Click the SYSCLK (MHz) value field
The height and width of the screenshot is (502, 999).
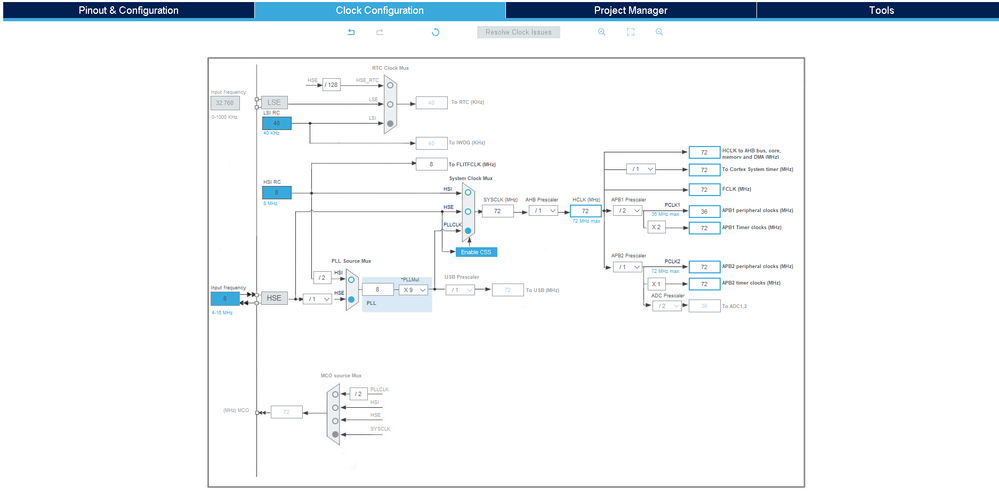(x=498, y=211)
